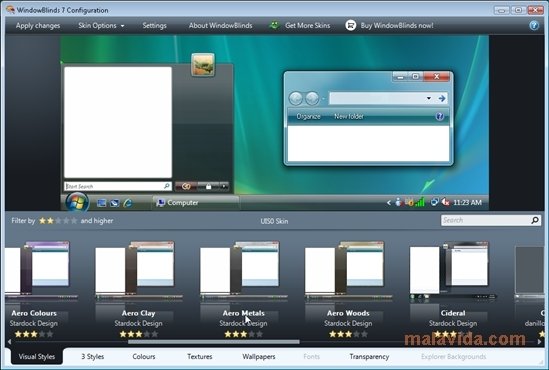Set filter rating to five stars
This screenshot has height=370, width=549.
click(x=74, y=221)
